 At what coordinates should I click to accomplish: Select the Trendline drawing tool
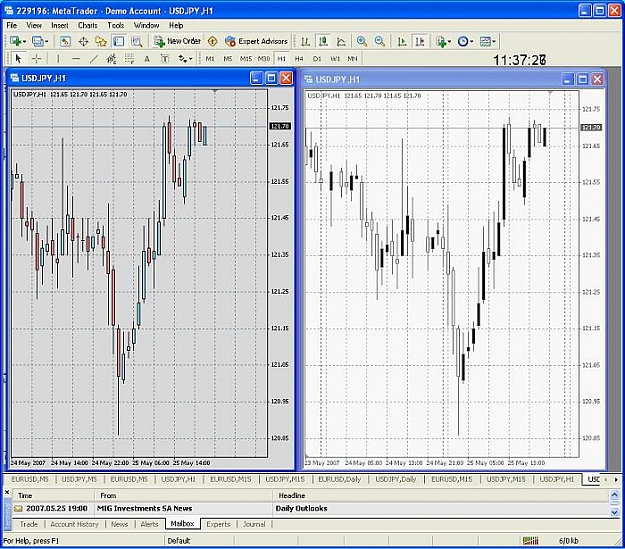[94, 59]
